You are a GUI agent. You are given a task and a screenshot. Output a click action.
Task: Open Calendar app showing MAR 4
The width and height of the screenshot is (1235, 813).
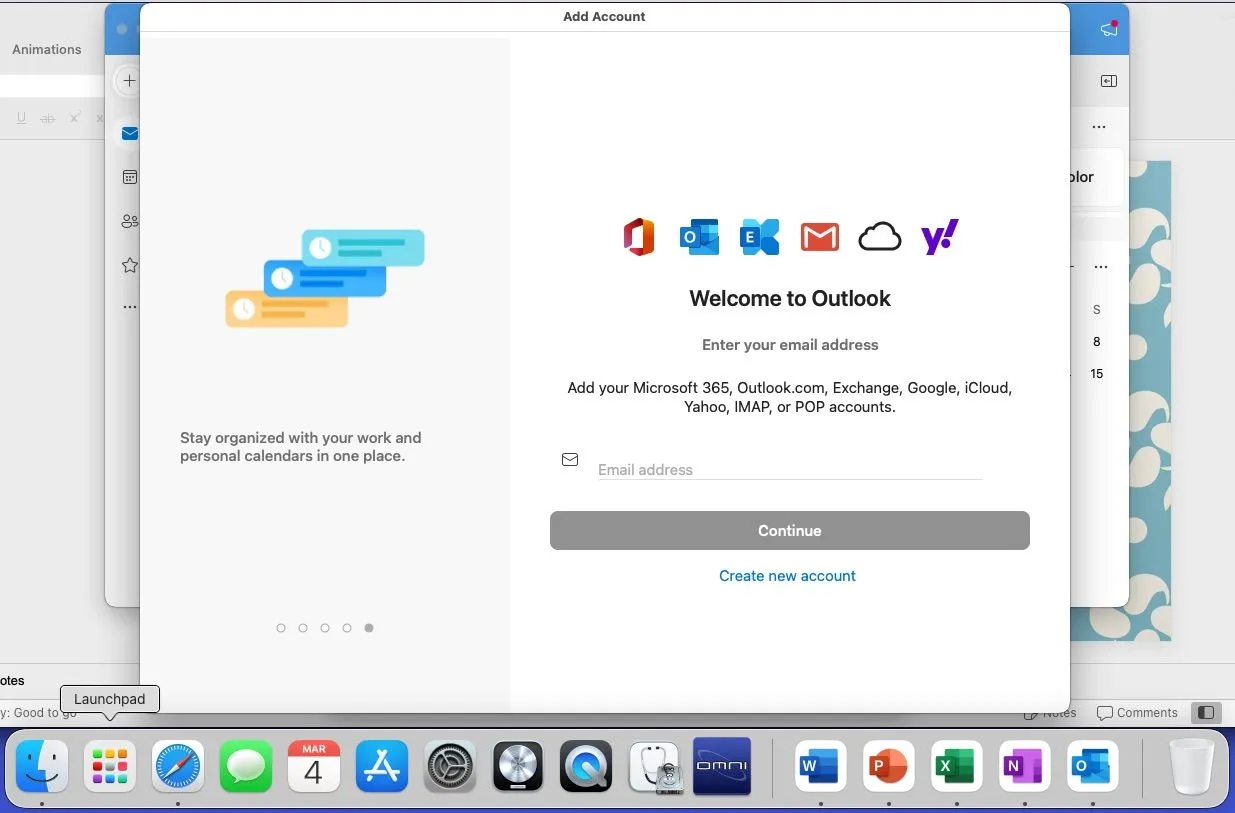pyautogui.click(x=314, y=767)
